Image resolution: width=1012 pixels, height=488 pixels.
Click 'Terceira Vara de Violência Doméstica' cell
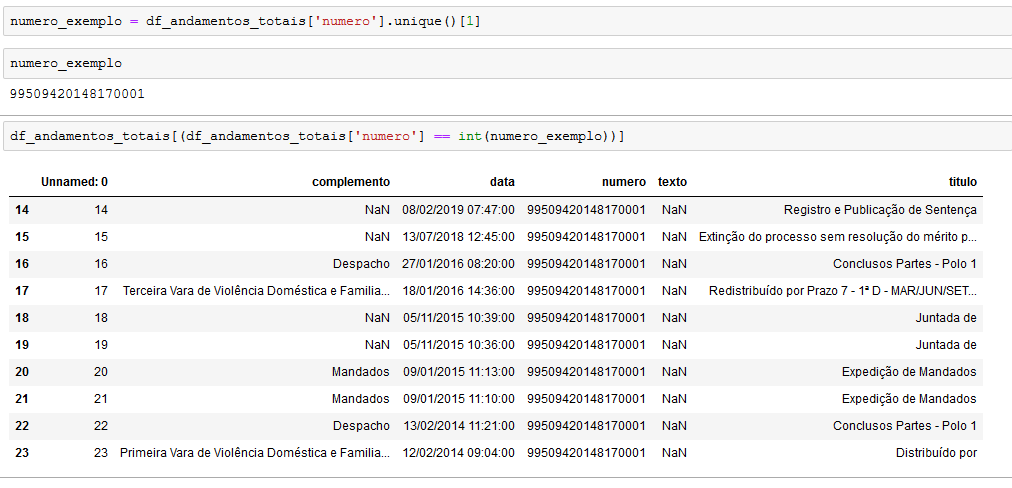coord(256,290)
